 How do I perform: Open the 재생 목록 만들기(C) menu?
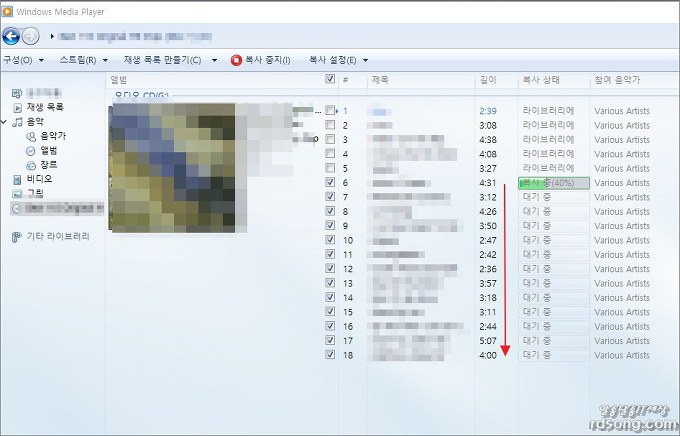click(162, 60)
